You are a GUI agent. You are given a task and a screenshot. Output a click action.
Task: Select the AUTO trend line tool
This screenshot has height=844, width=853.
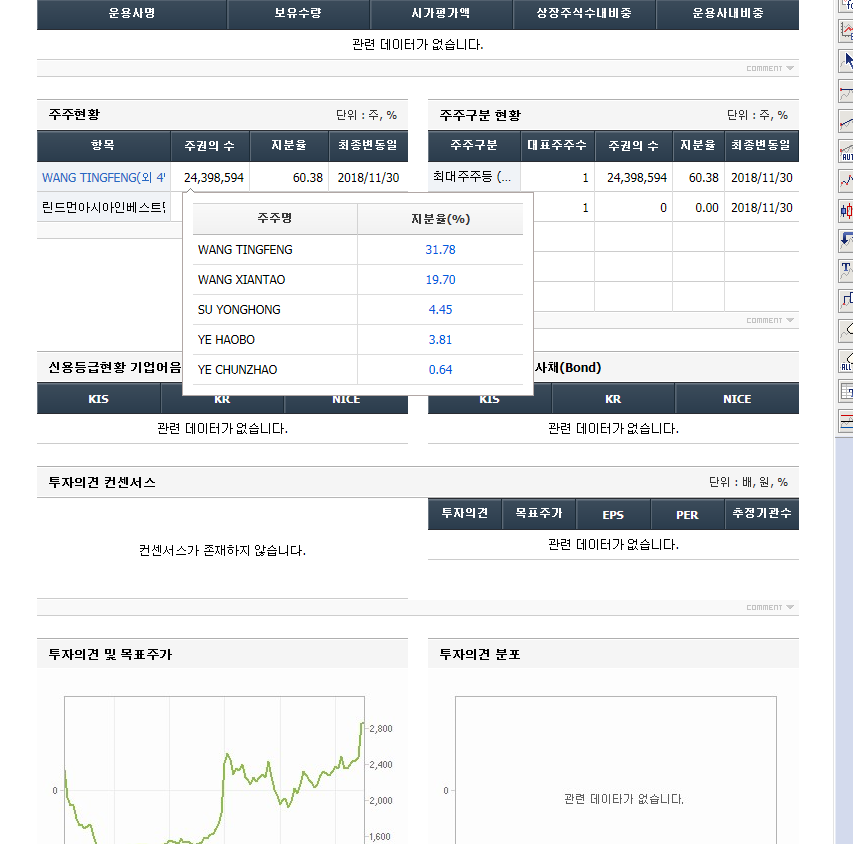[x=846, y=151]
